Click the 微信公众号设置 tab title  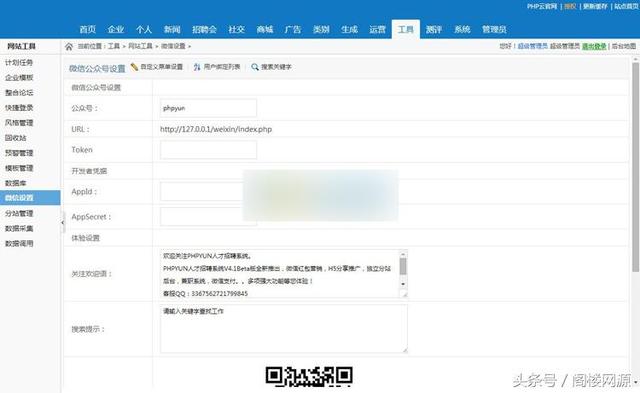[97, 69]
